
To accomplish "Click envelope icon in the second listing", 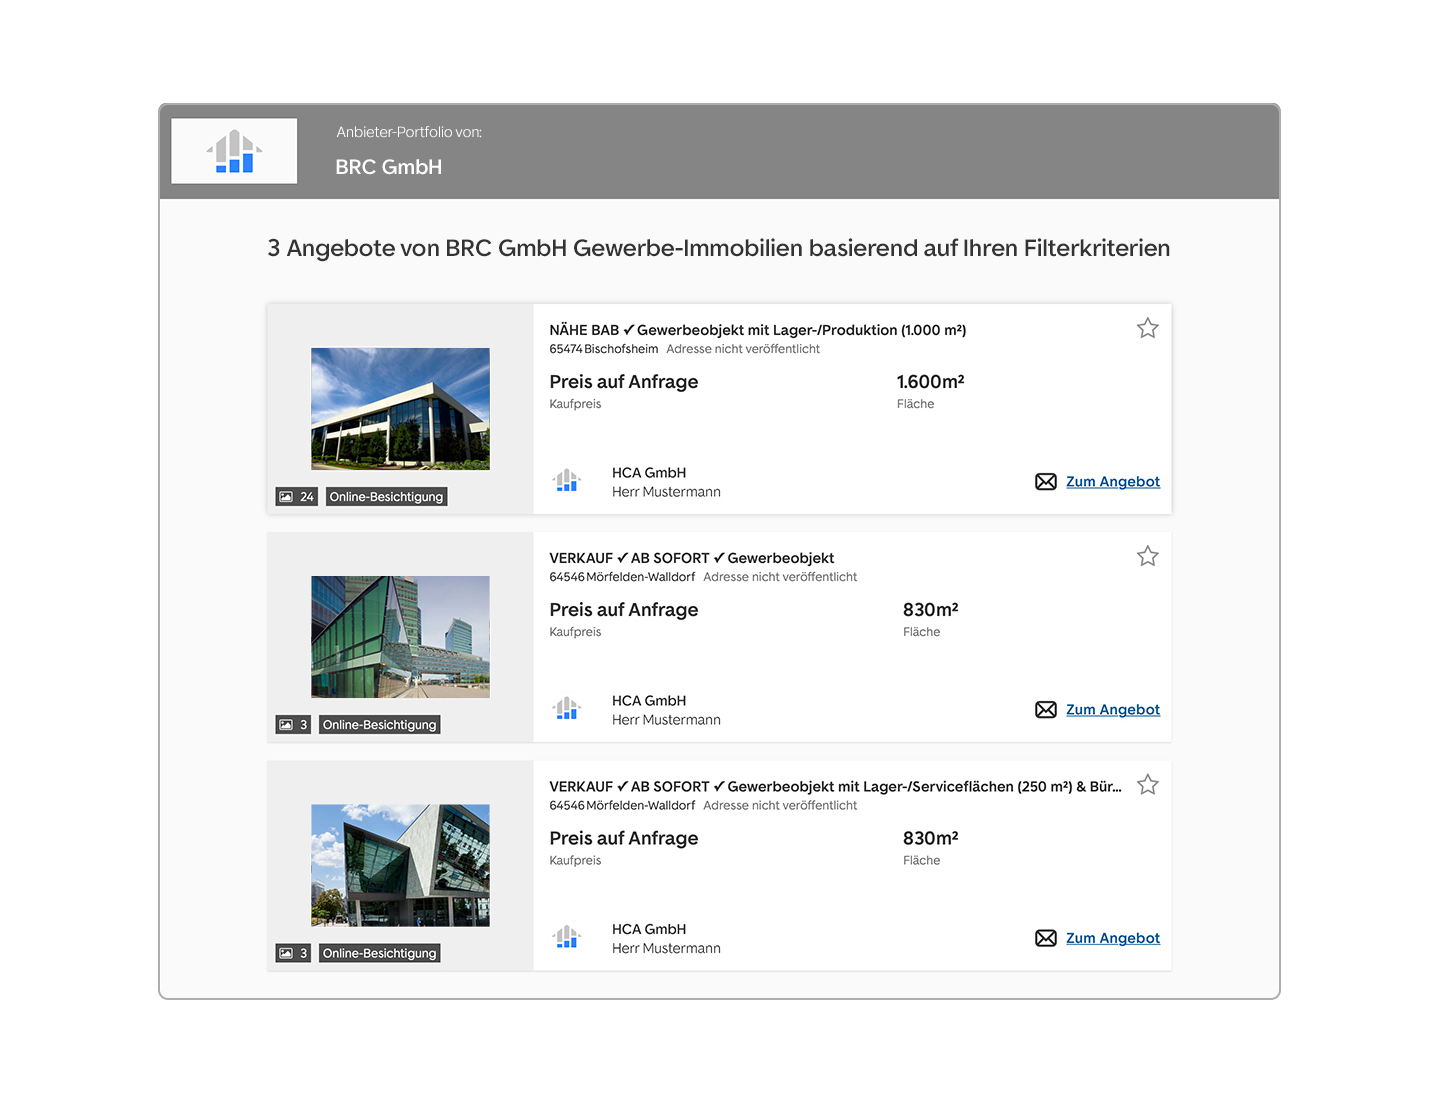I will (x=1045, y=710).
